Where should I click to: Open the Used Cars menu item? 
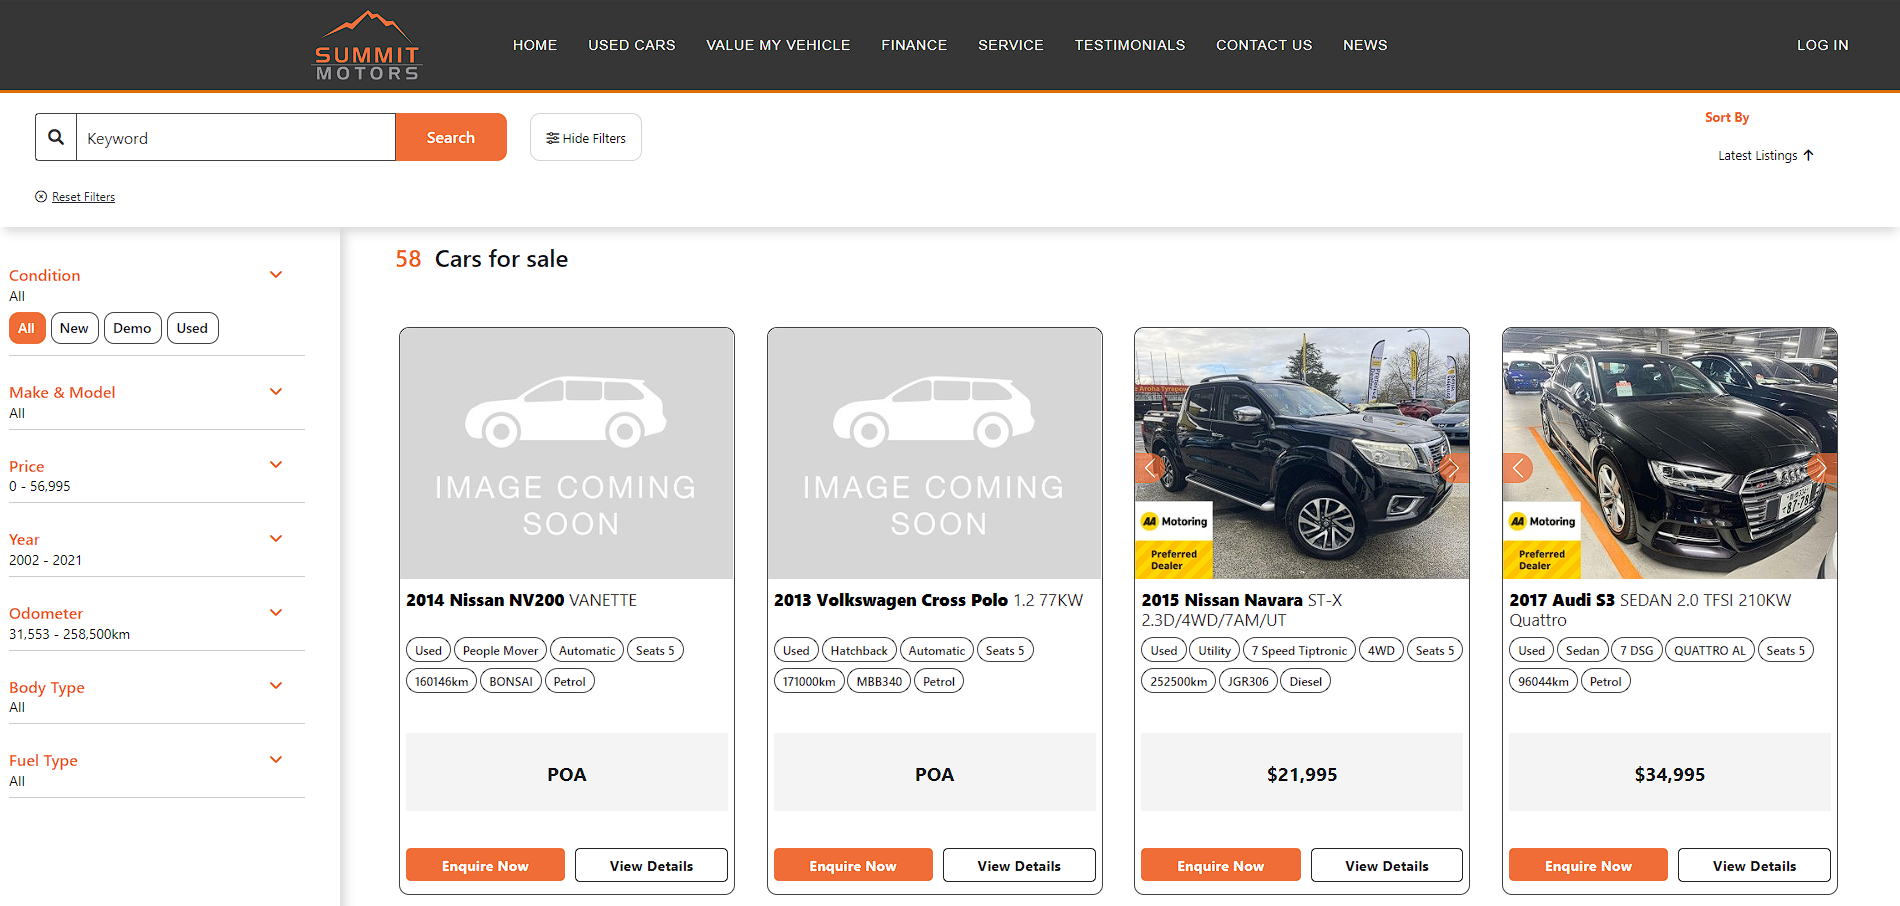(632, 45)
